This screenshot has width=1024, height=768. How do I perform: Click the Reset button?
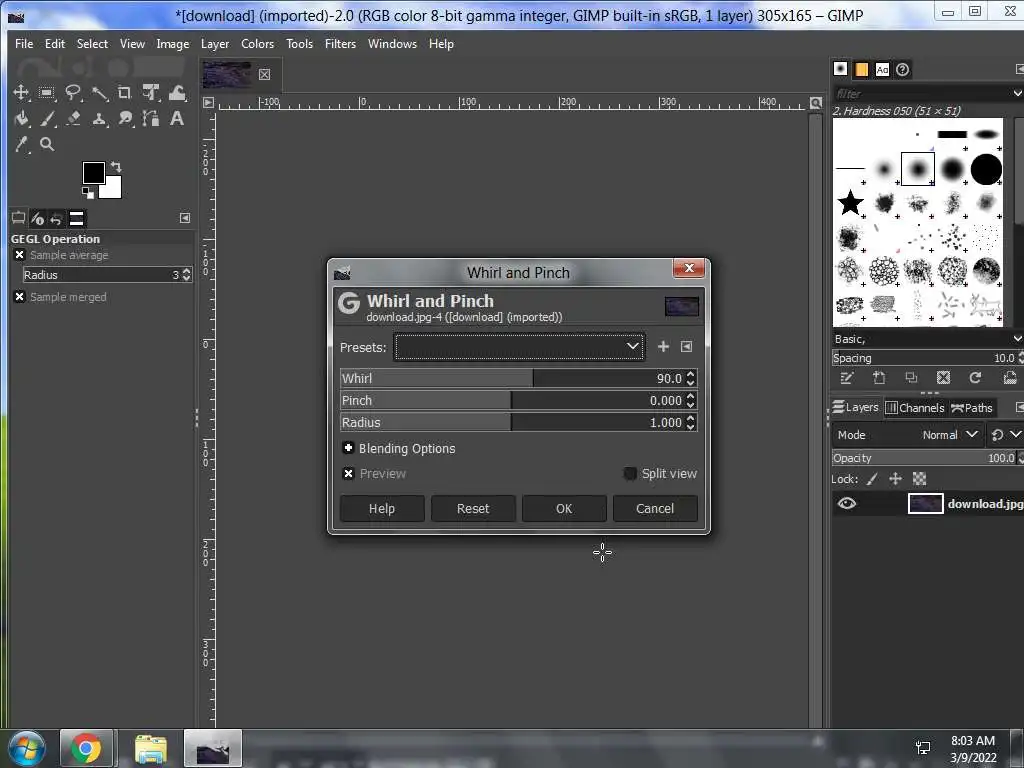pyautogui.click(x=473, y=509)
